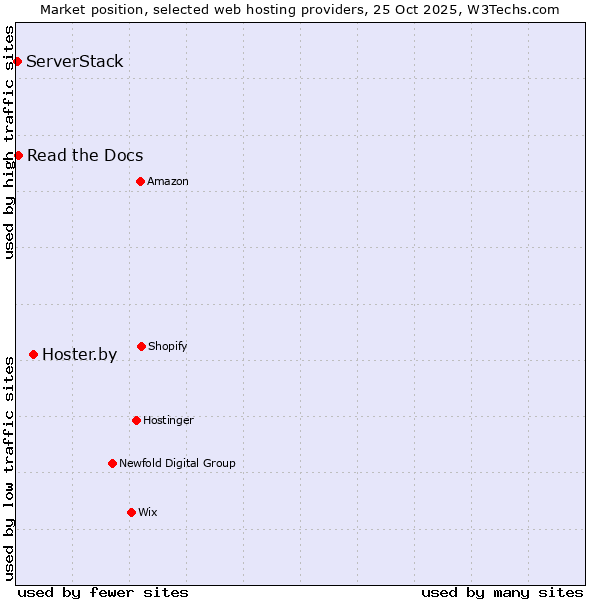Click the 'used by many sites' axis label
This screenshot has height=600, width=600.
[x=502, y=592]
